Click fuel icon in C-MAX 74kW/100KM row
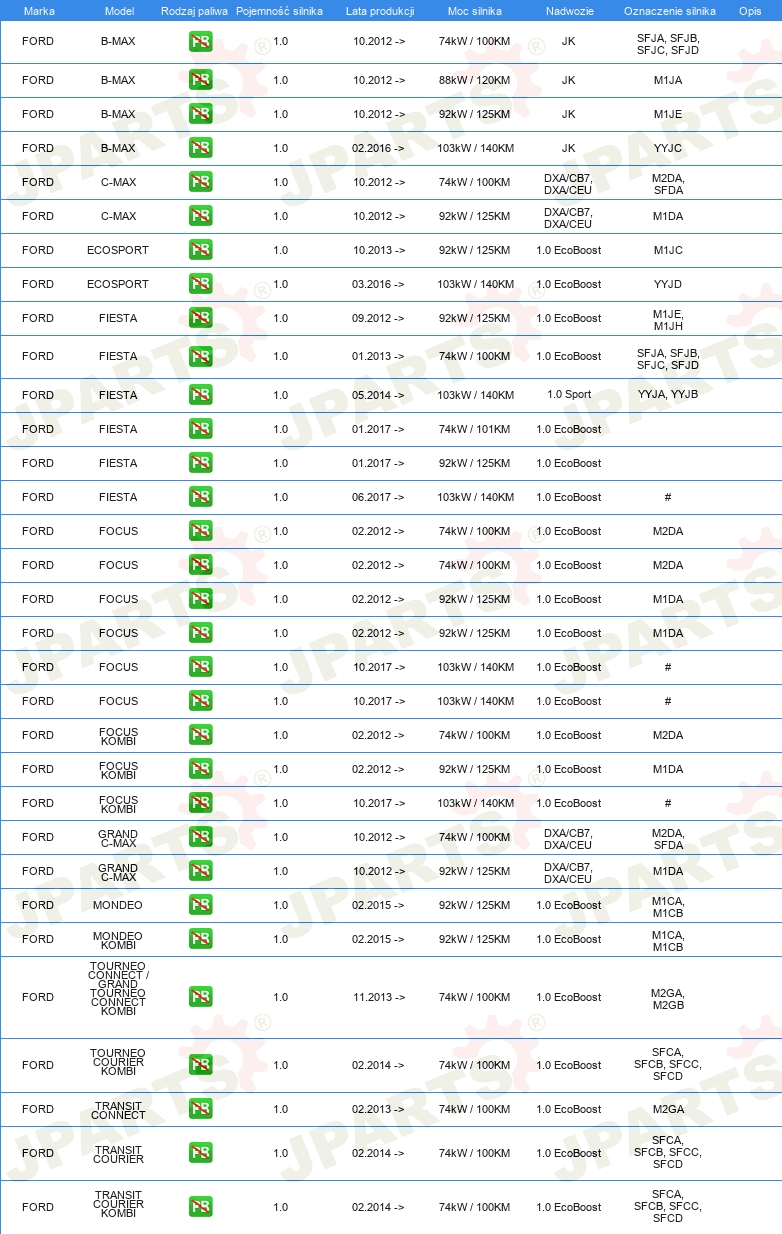This screenshot has width=782, height=1234. tap(200, 182)
